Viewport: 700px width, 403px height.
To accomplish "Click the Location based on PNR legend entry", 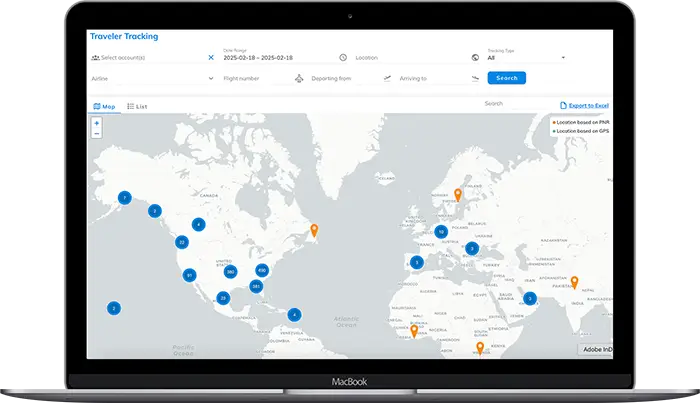I will [581, 122].
